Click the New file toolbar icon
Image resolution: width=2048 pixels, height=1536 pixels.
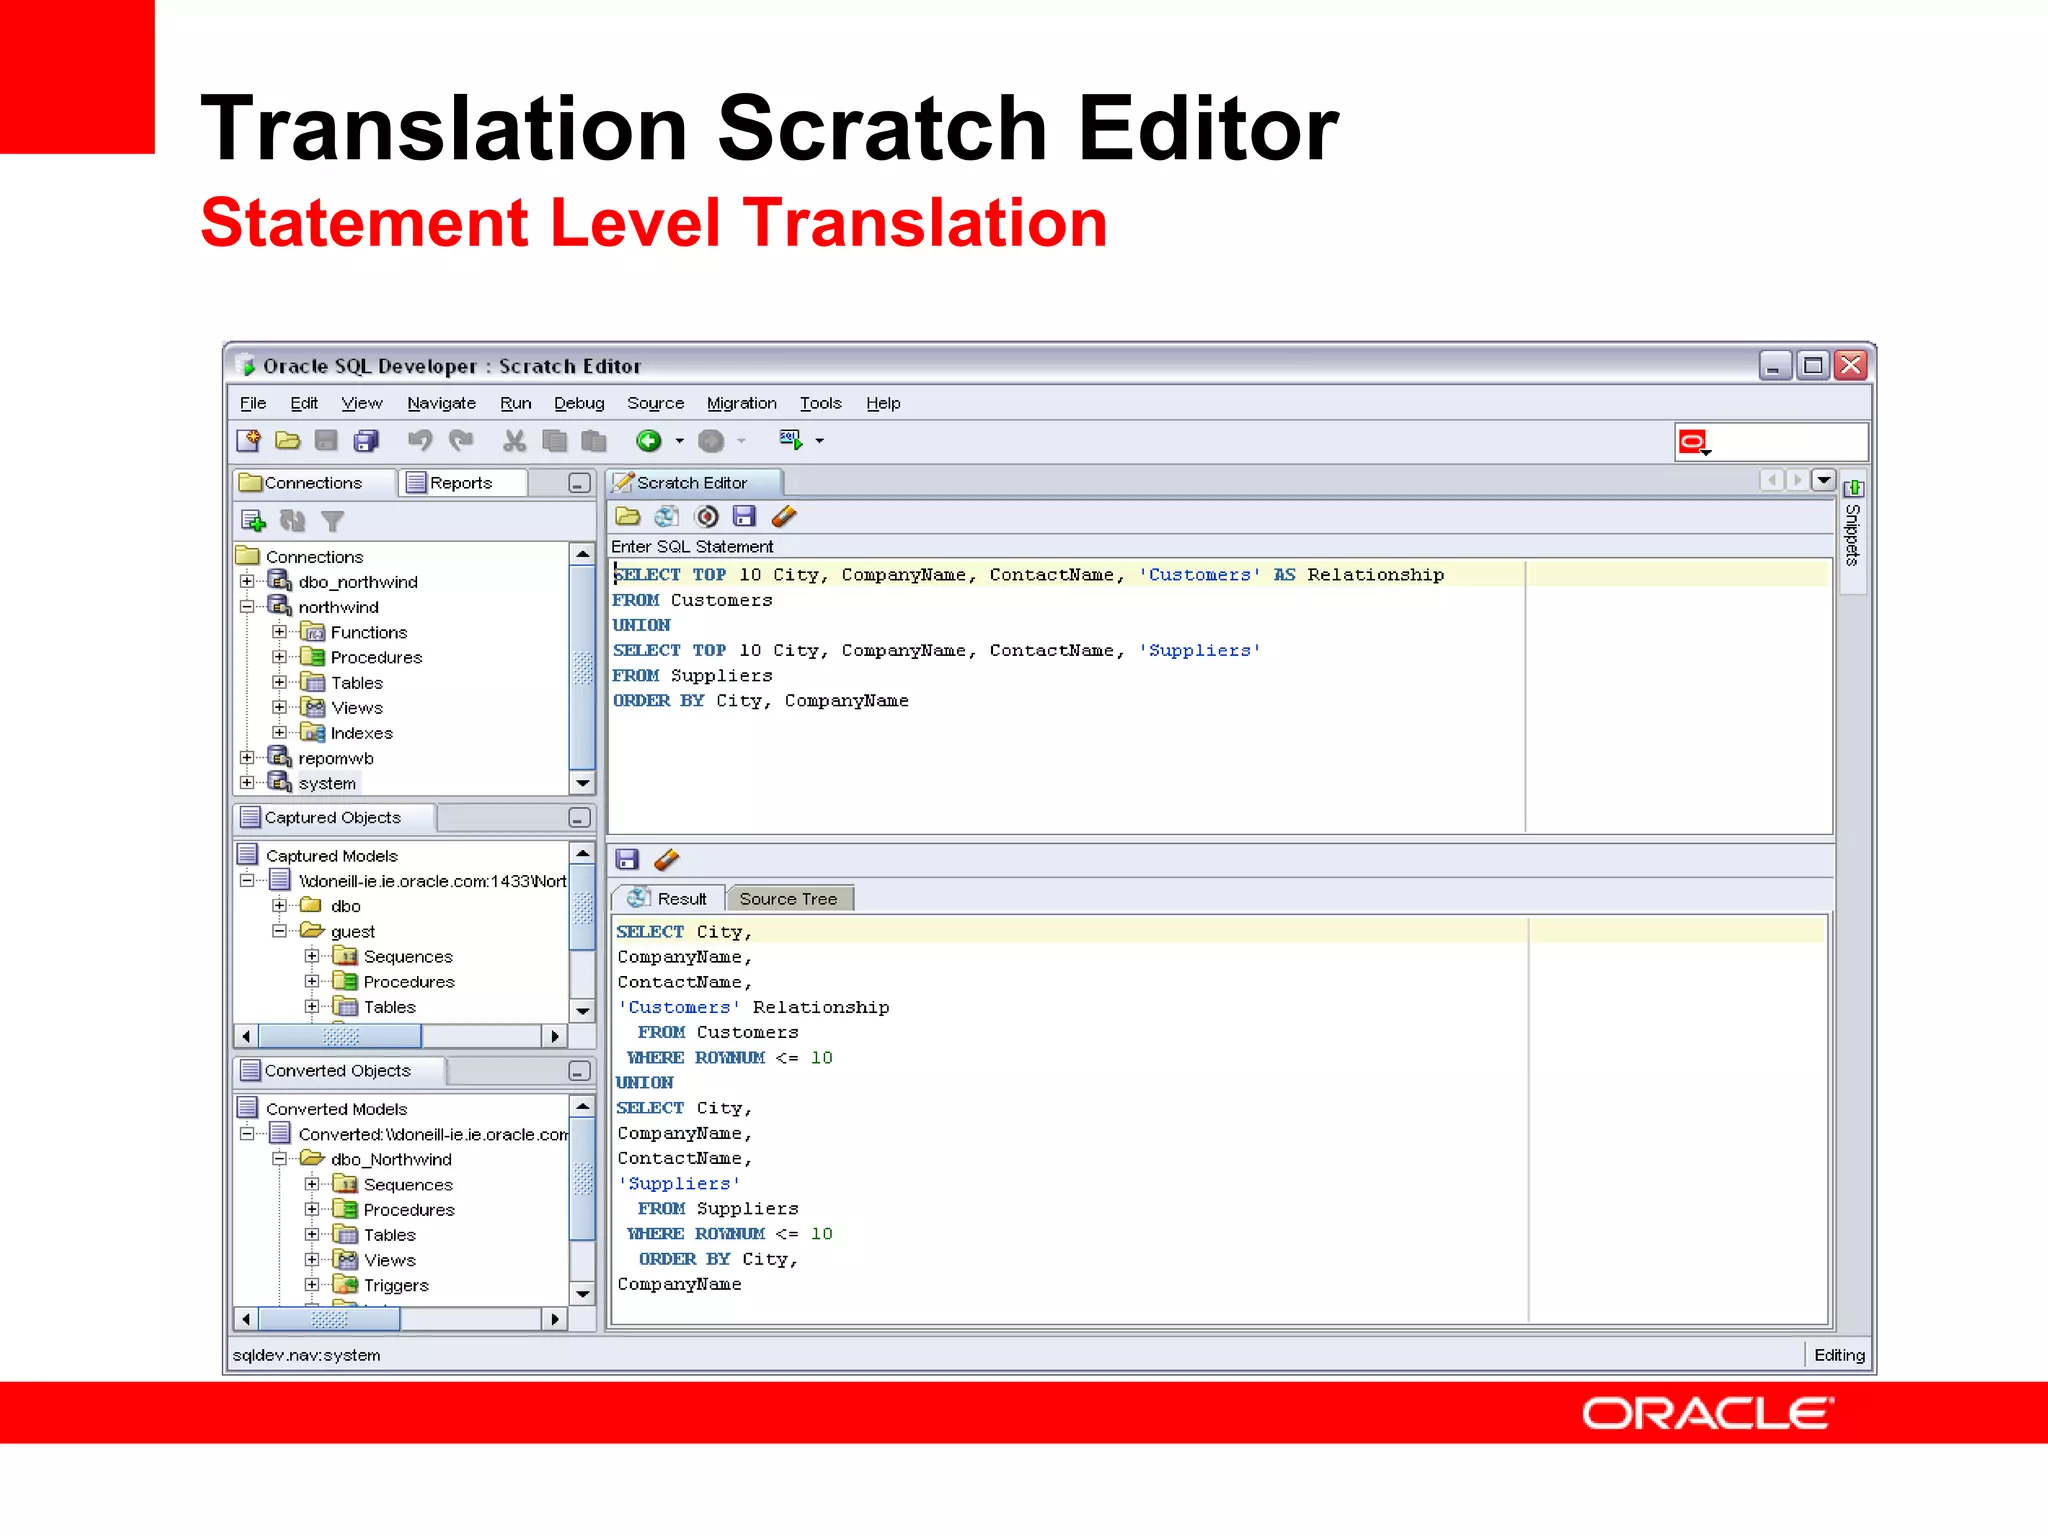coord(249,440)
